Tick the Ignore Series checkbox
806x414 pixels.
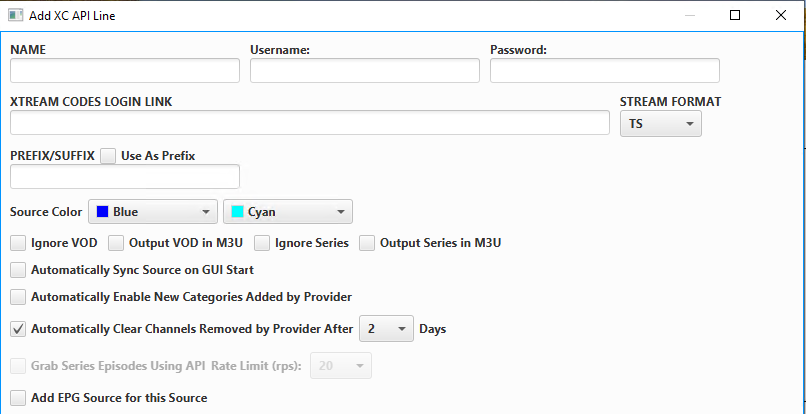point(263,243)
